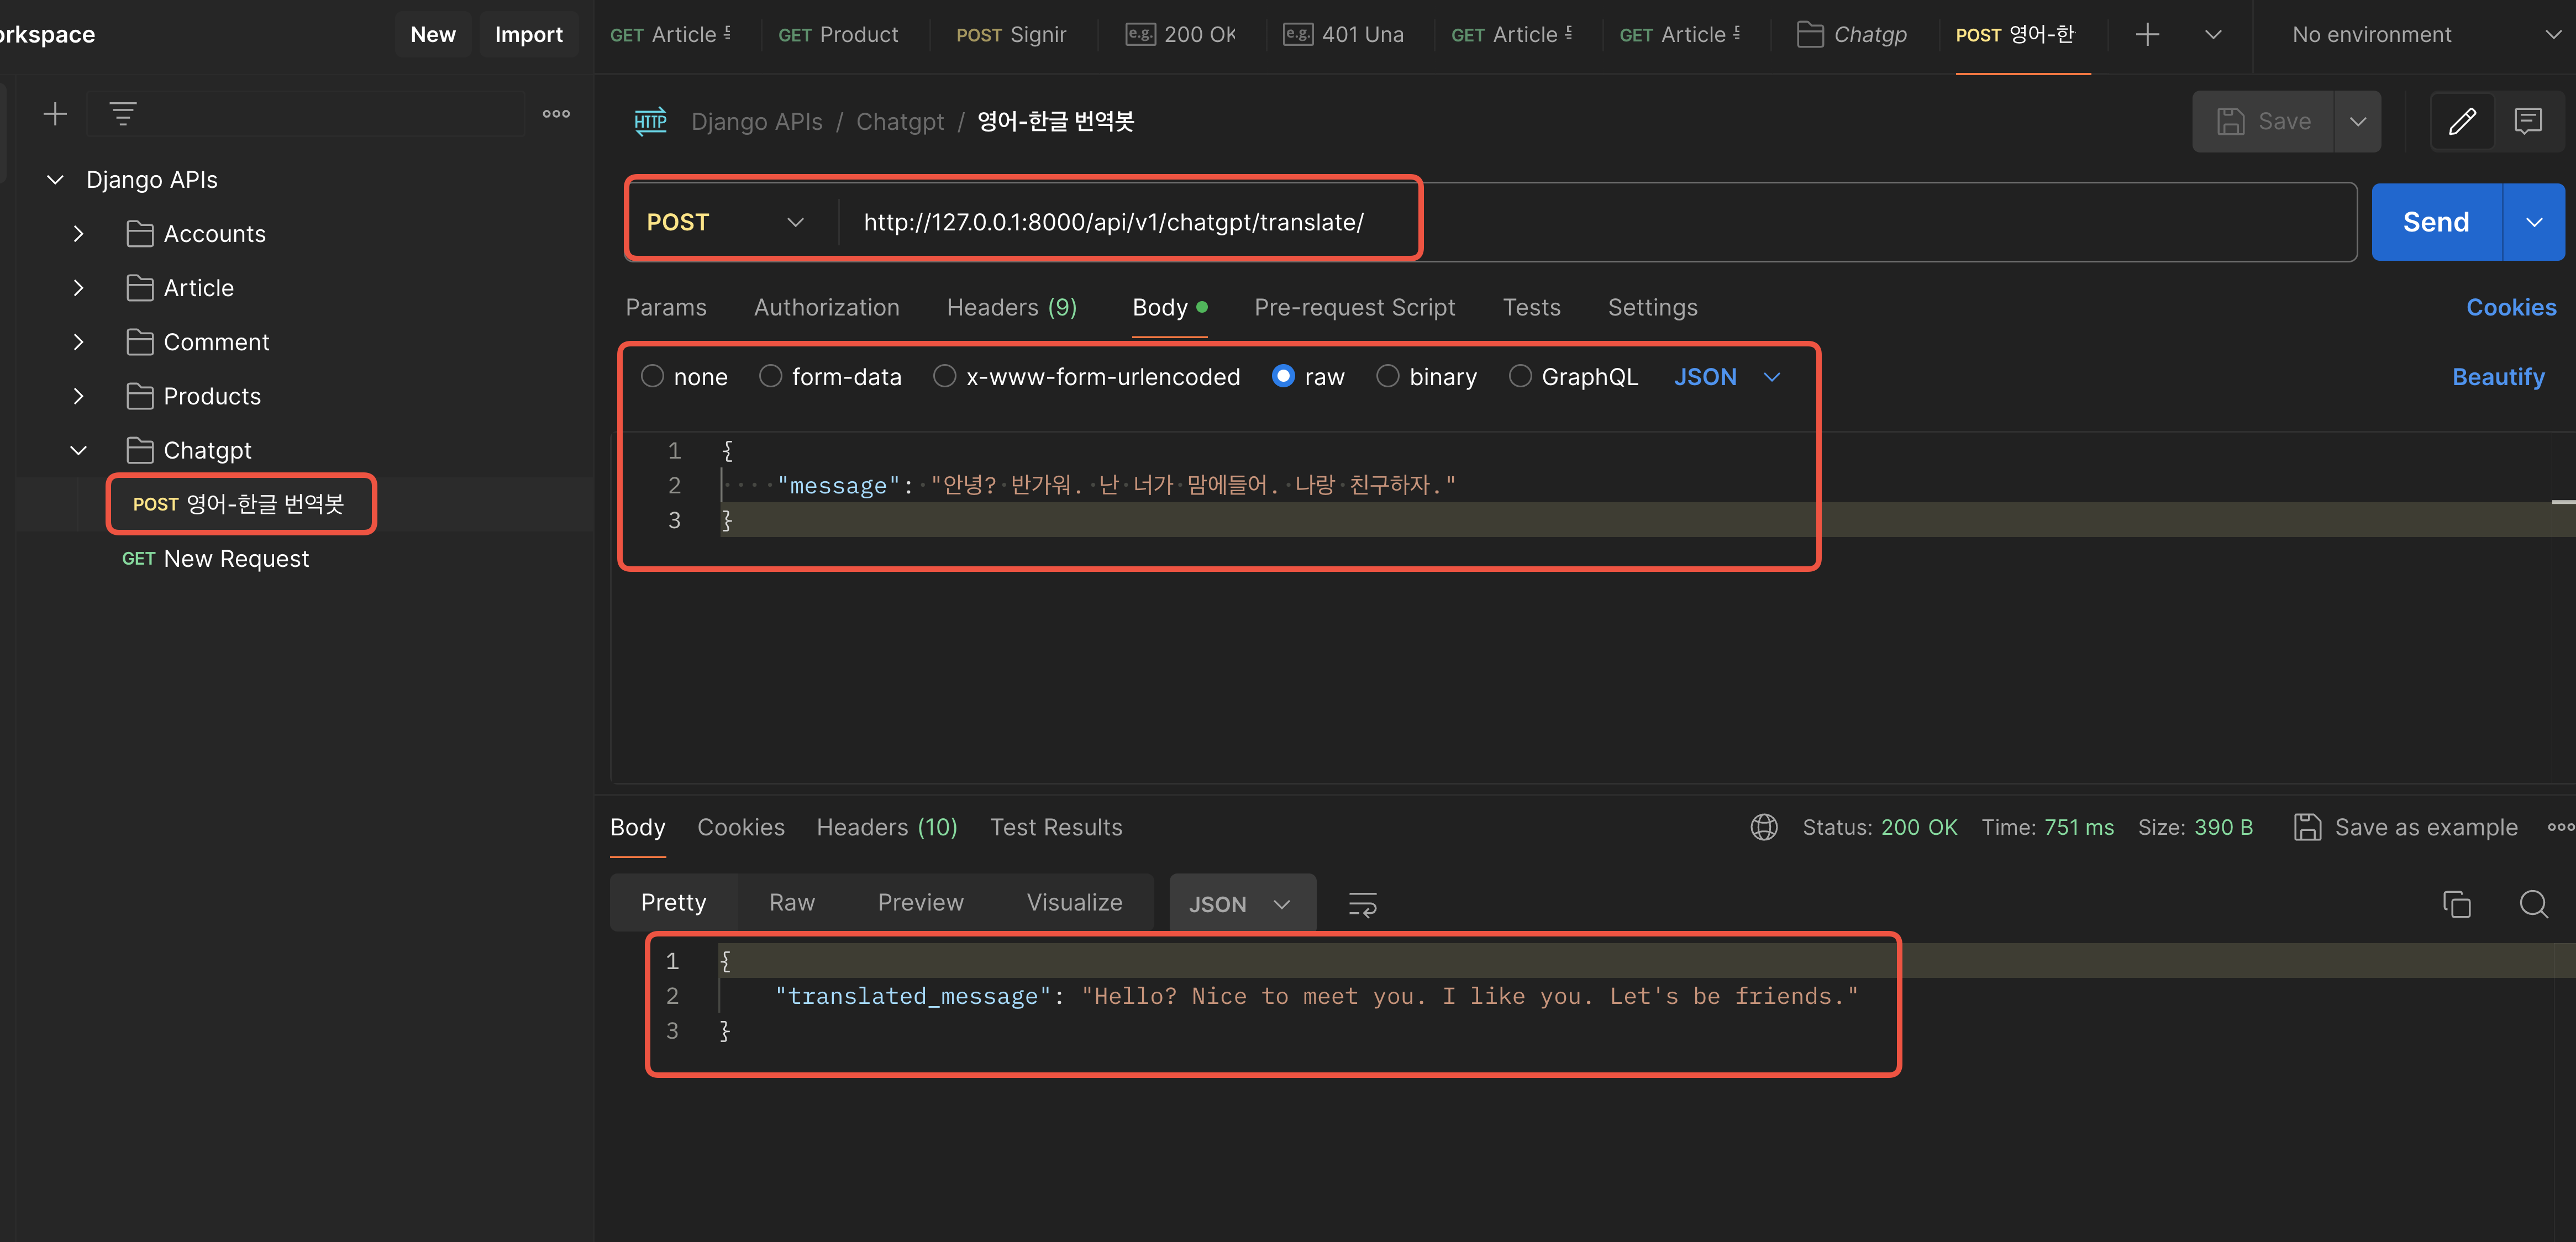Click the filter icon in sidebar search

123,114
